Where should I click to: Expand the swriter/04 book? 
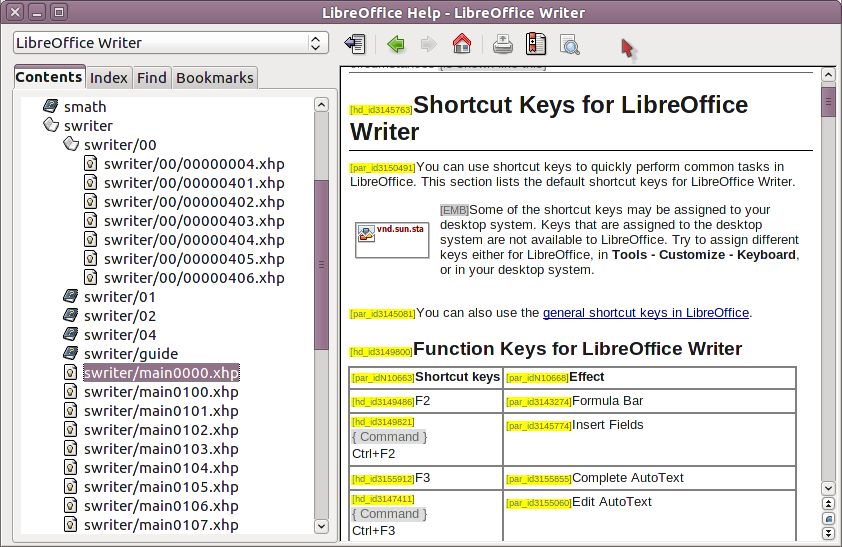(70, 334)
